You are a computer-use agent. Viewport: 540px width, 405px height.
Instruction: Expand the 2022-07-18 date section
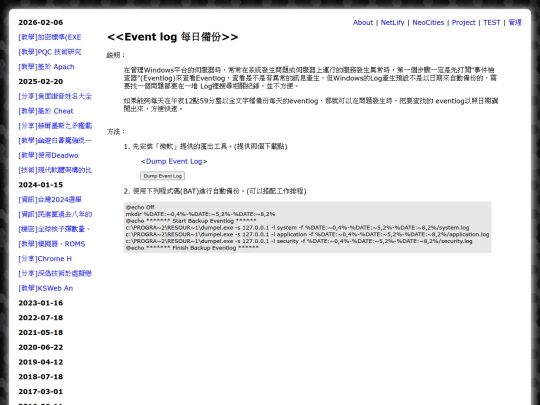coord(41,318)
